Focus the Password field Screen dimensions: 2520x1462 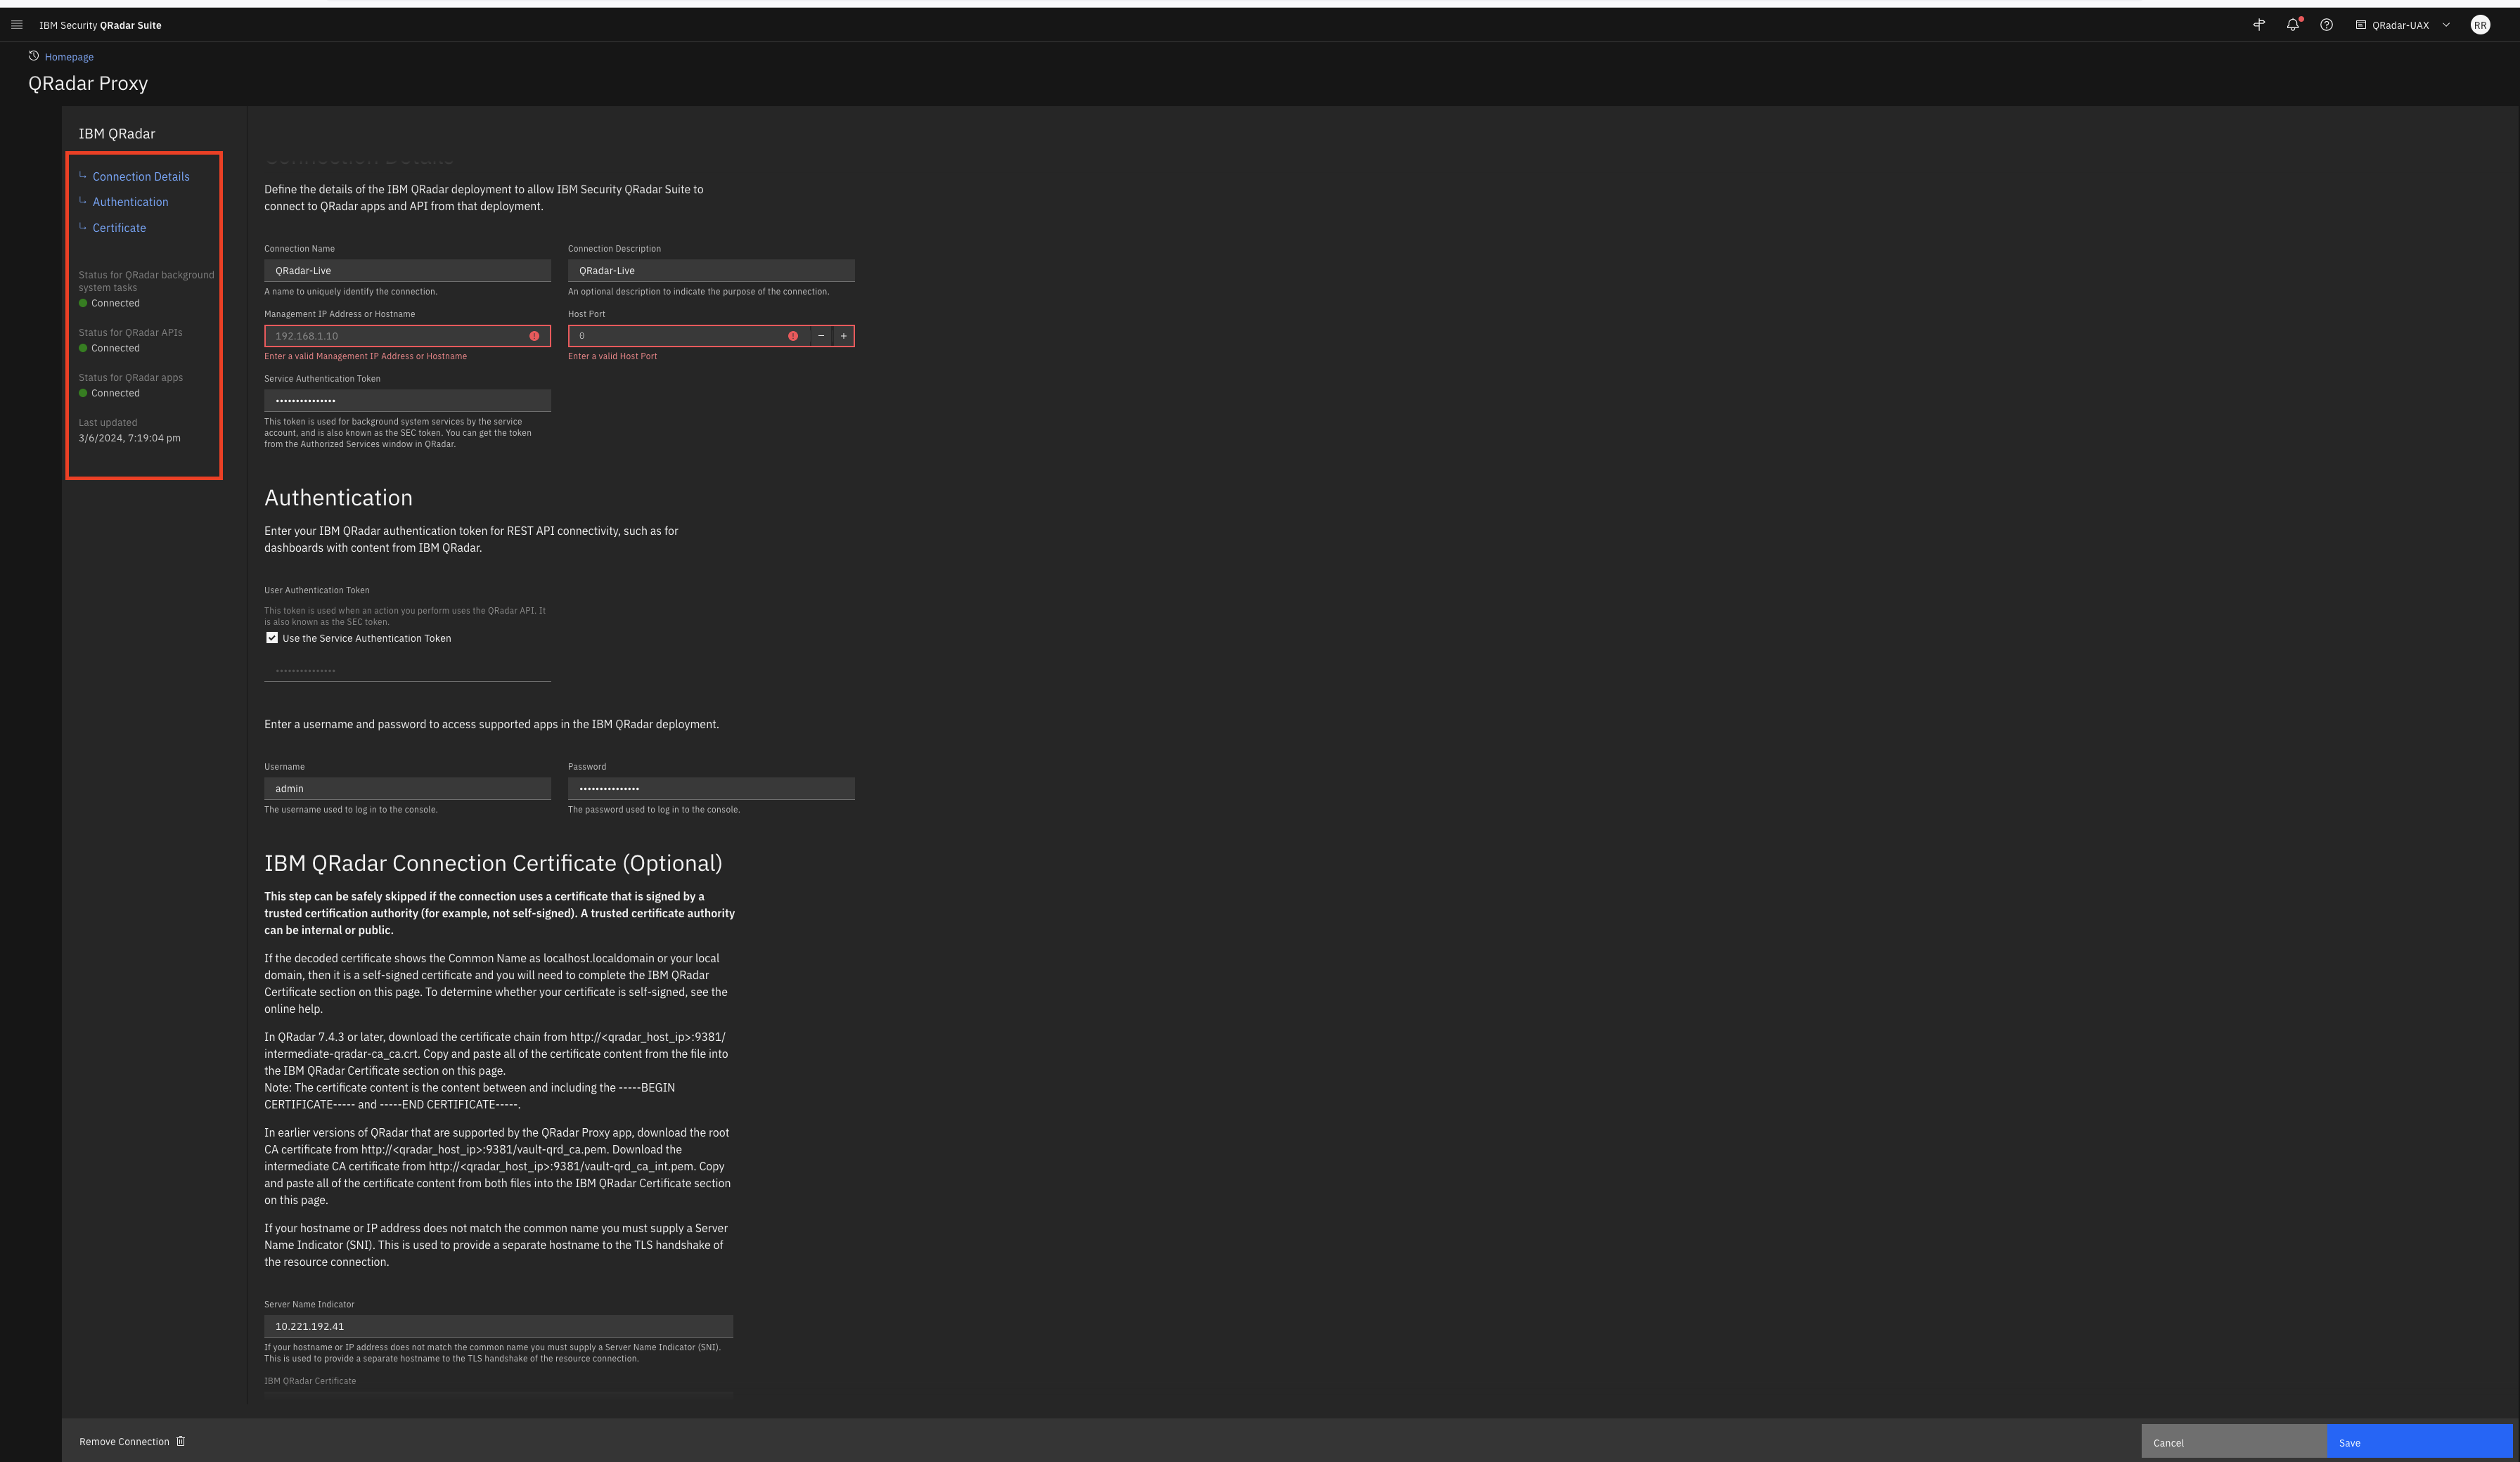711,789
